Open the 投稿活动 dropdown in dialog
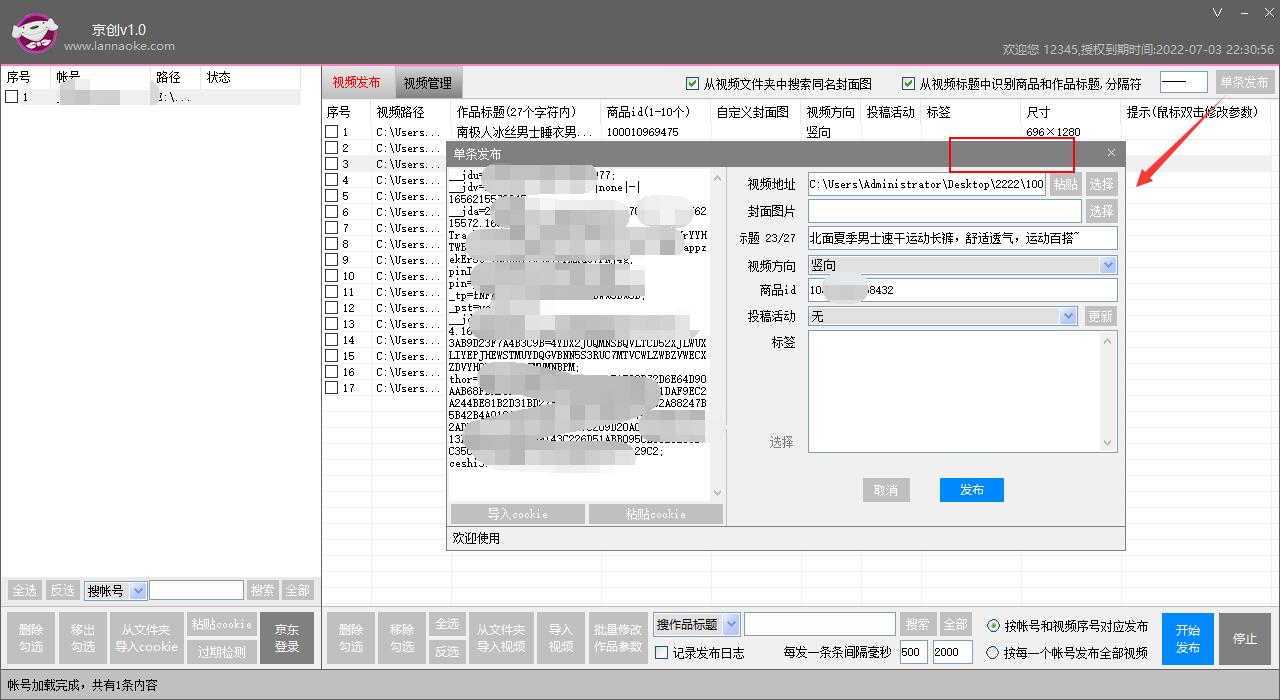Viewport: 1280px width, 700px height. 1068,316
